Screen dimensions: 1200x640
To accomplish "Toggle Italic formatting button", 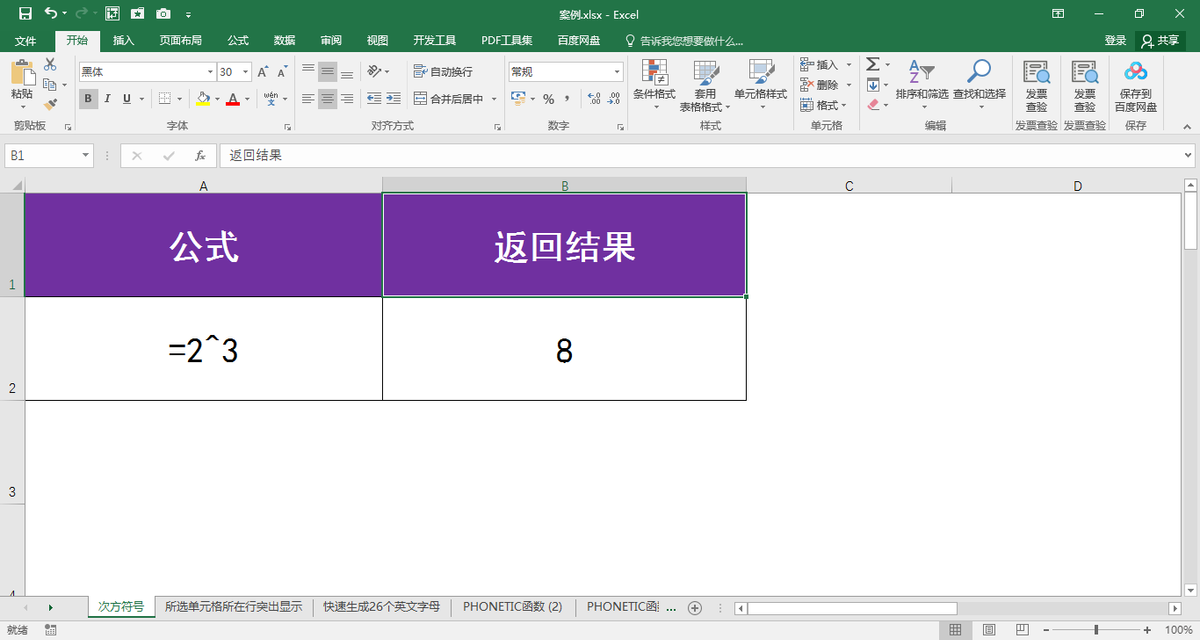I will pos(108,99).
